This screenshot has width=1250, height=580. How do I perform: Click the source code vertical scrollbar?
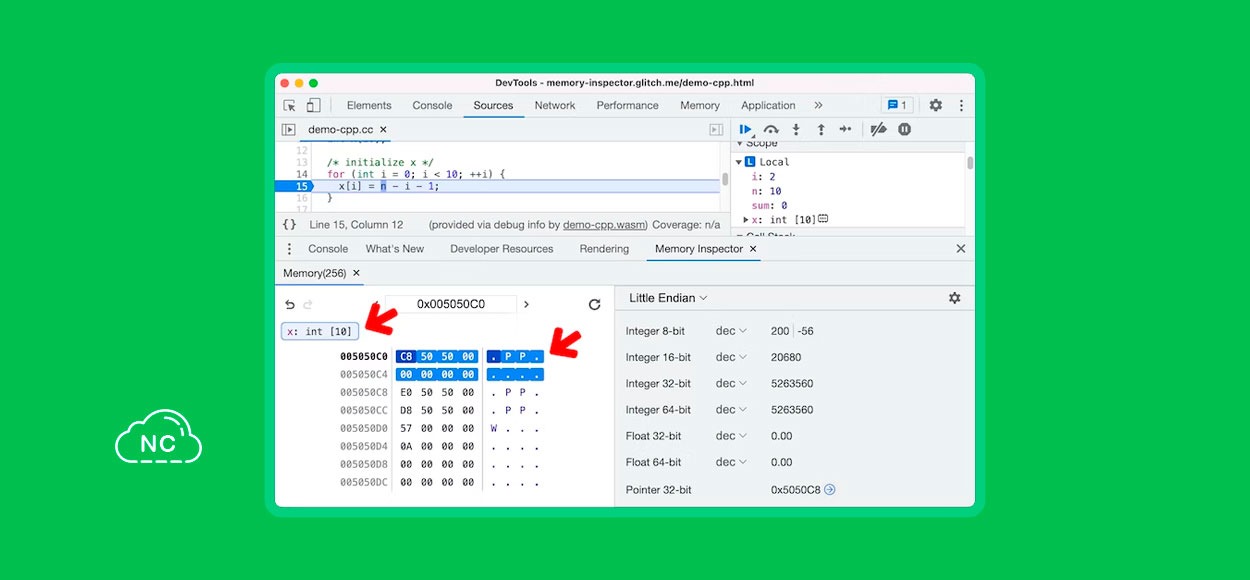click(725, 180)
